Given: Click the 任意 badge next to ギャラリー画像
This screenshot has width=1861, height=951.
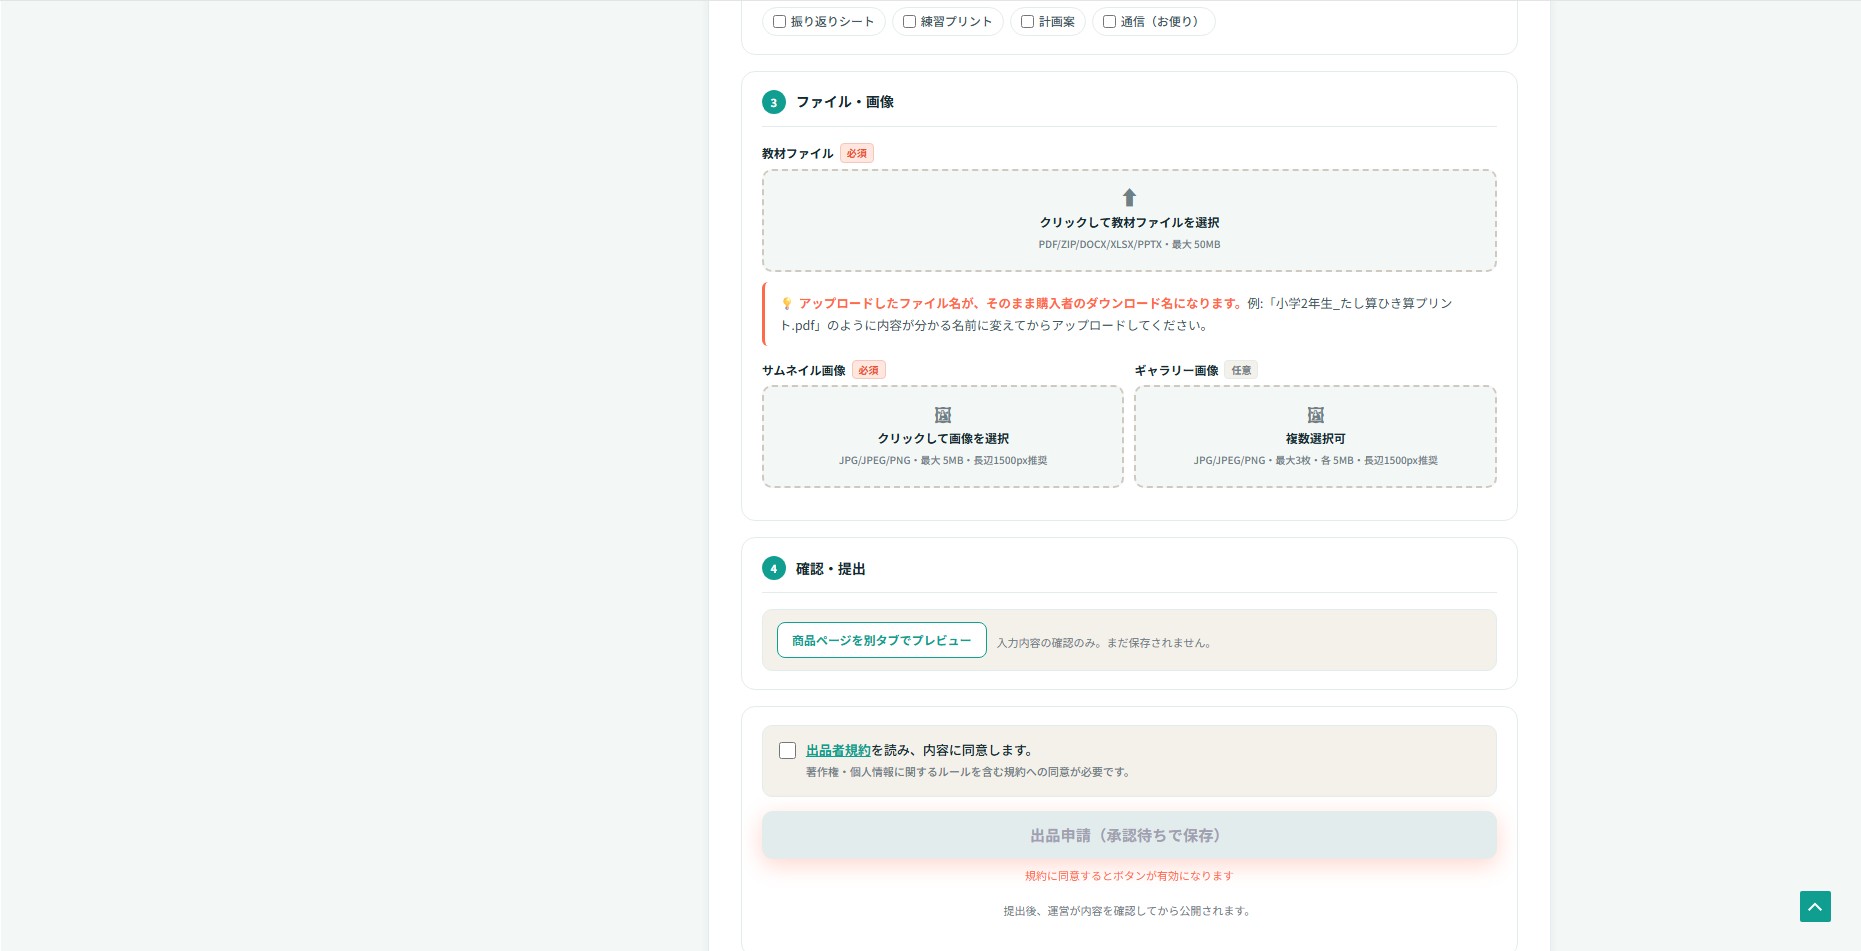Looking at the screenshot, I should tap(1241, 370).
